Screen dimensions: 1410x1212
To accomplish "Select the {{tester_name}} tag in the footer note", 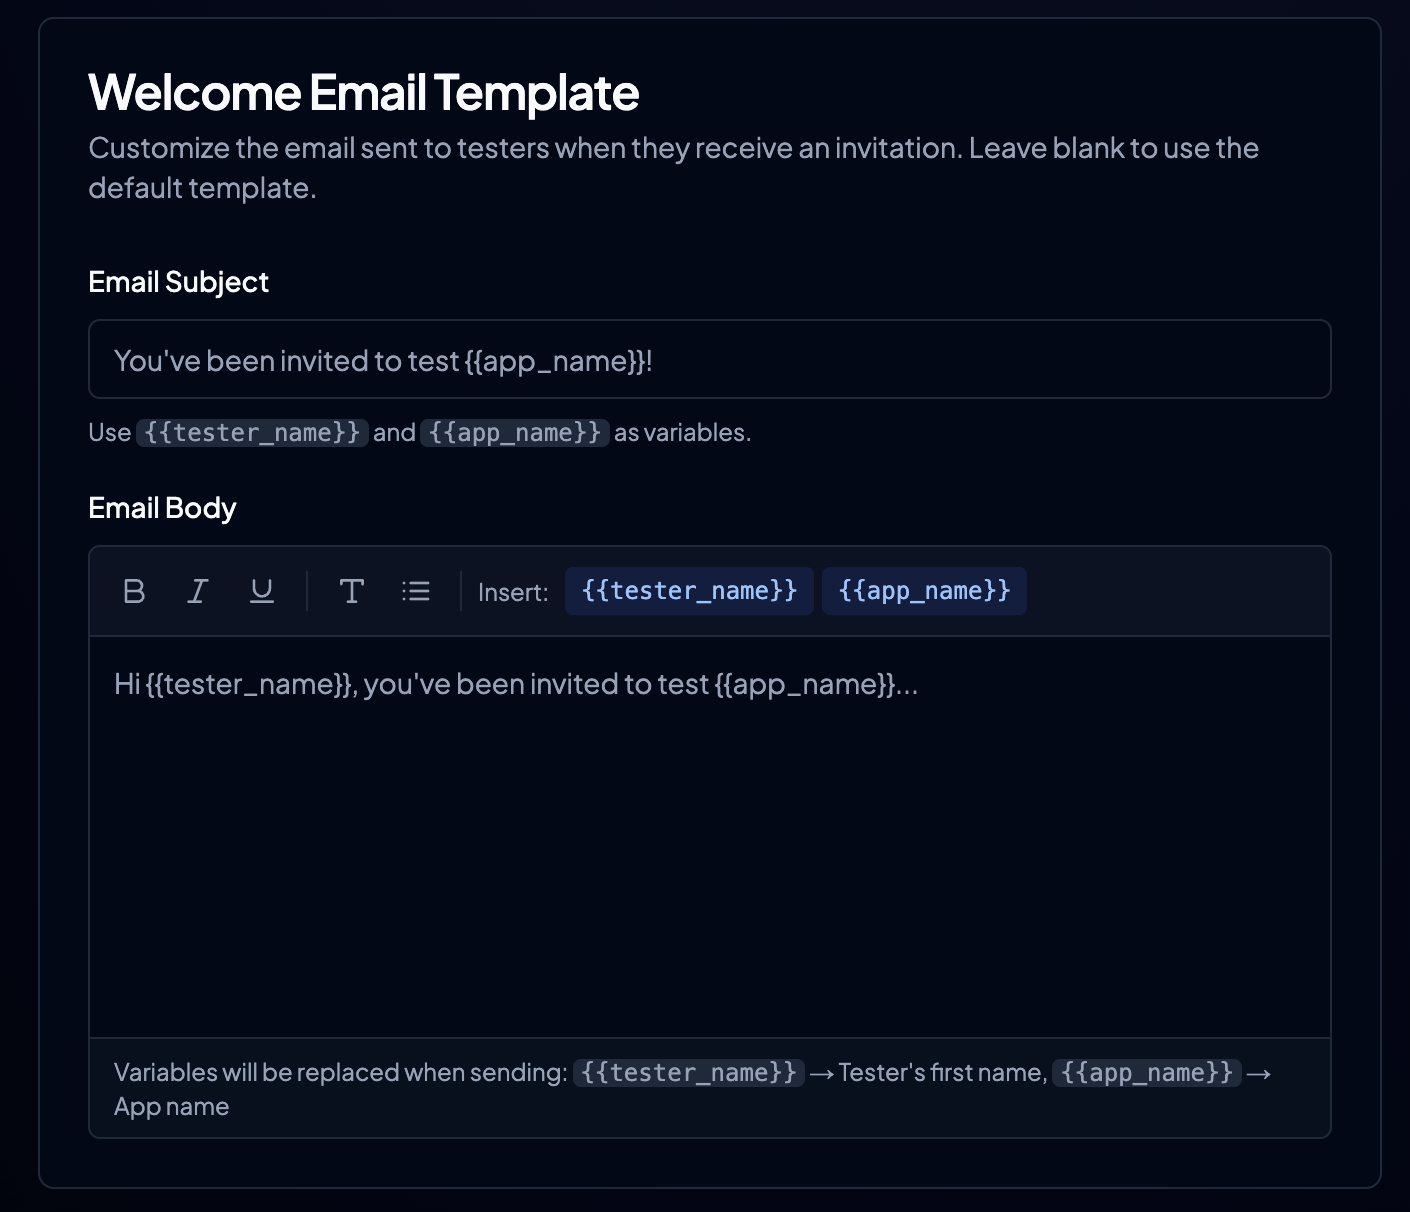I will tap(688, 1072).
